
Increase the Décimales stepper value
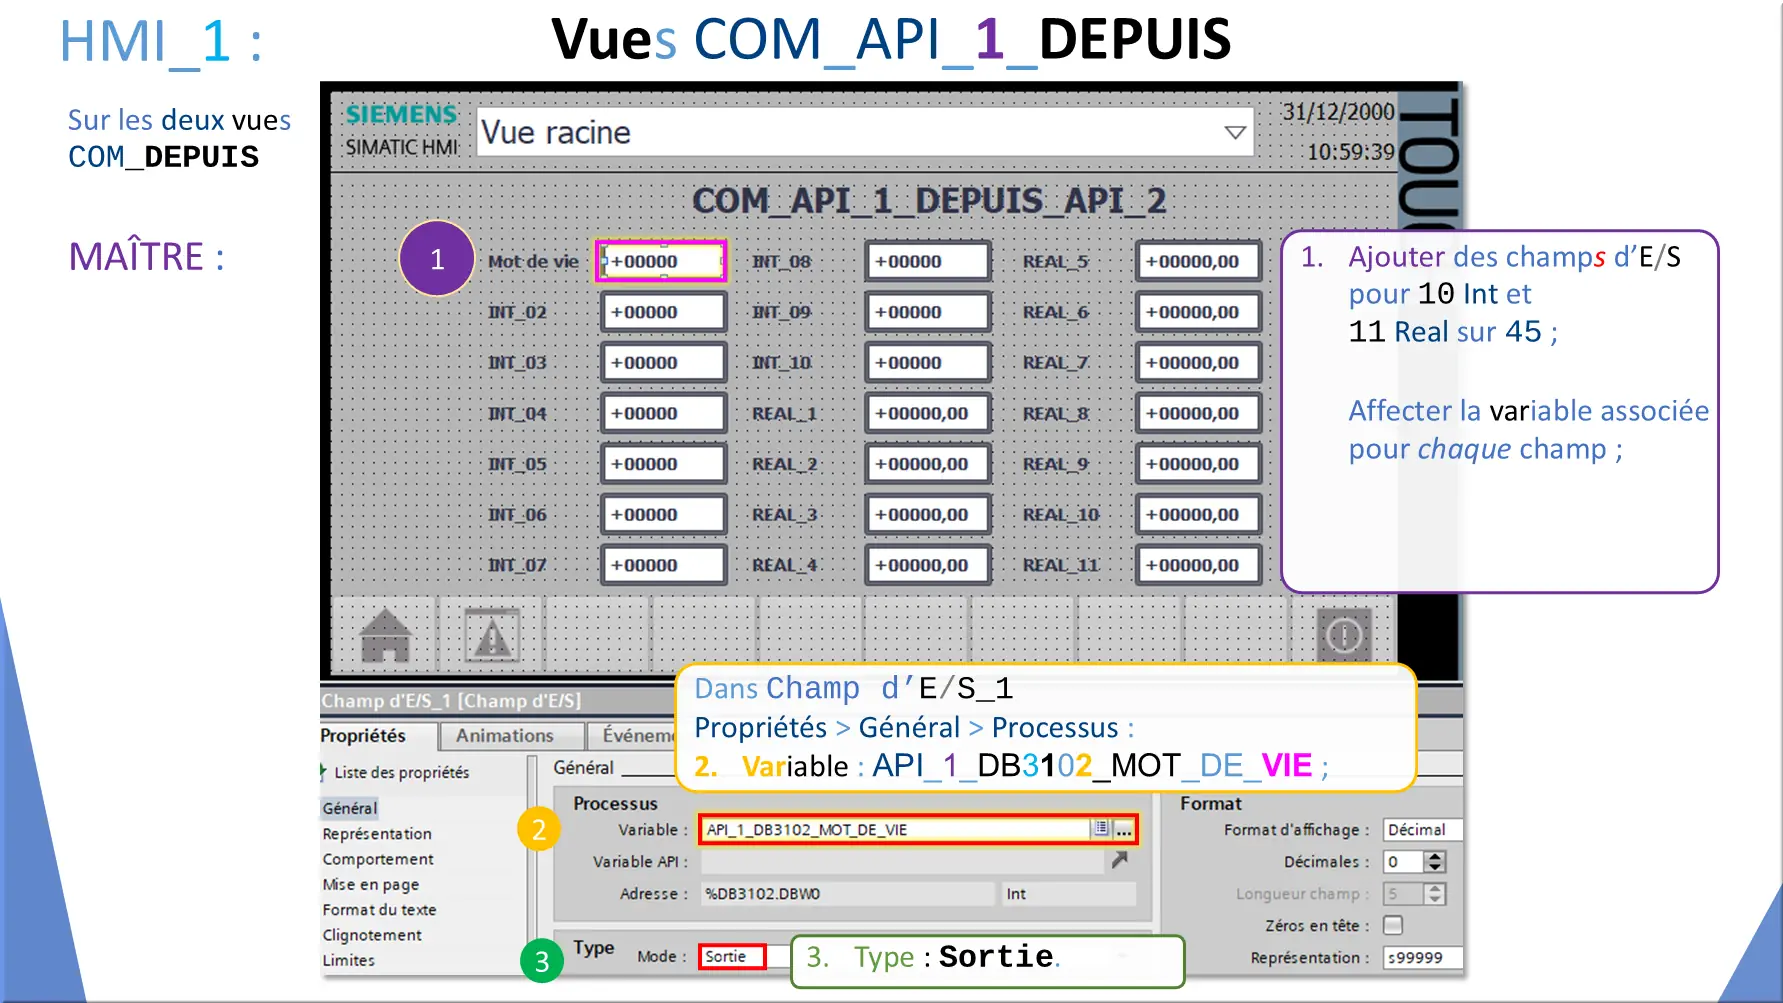coord(1435,856)
